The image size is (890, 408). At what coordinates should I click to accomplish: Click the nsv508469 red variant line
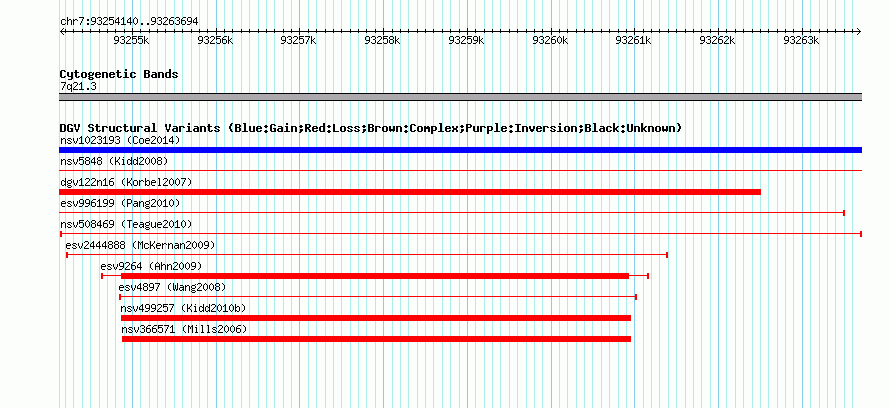coord(461,234)
